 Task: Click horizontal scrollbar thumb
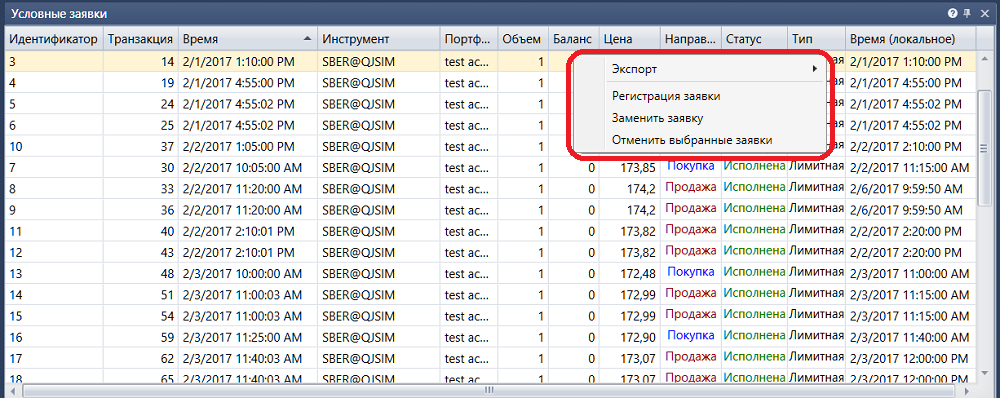tap(488, 390)
